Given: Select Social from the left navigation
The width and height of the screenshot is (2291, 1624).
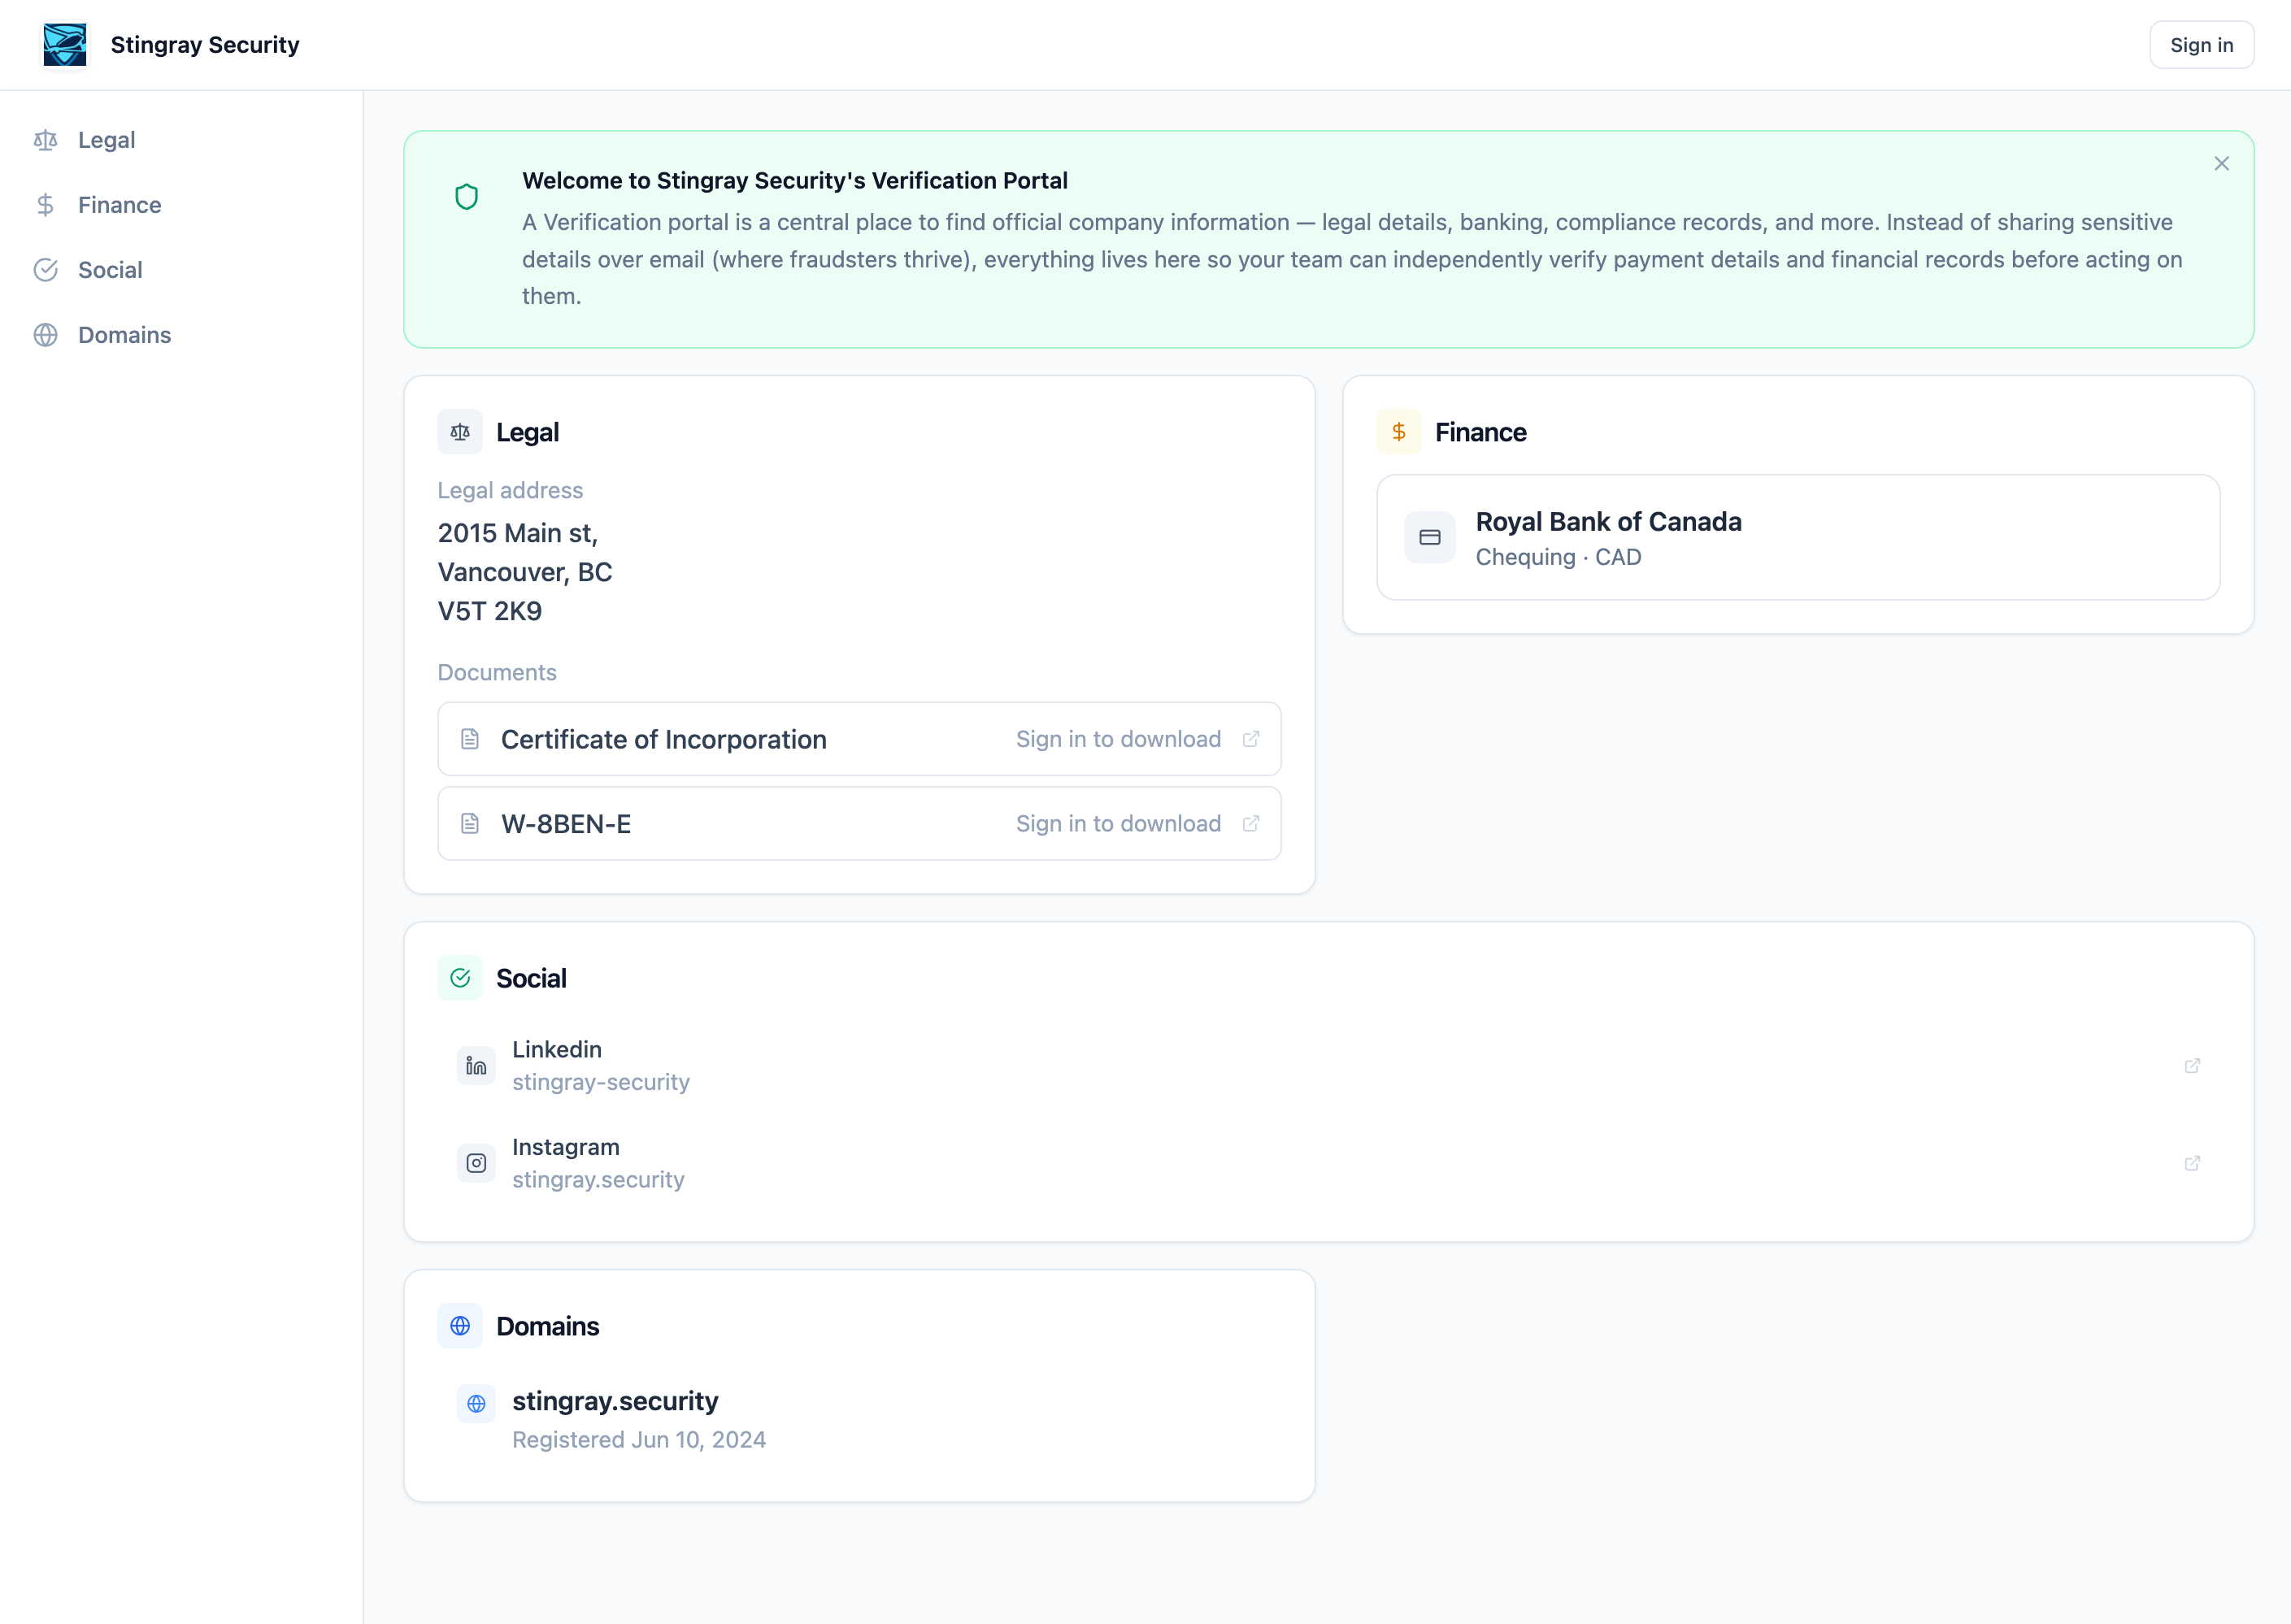Looking at the screenshot, I should tap(110, 270).
